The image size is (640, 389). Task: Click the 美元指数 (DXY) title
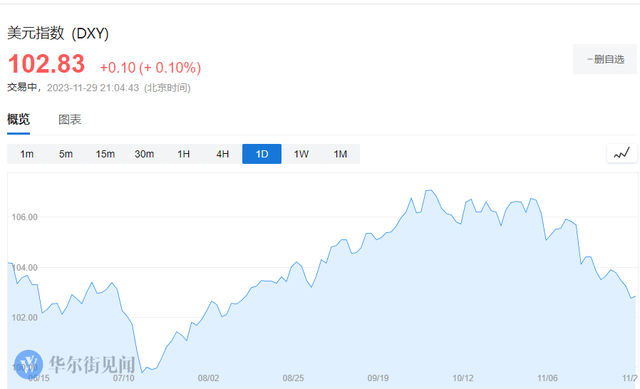[x=58, y=33]
